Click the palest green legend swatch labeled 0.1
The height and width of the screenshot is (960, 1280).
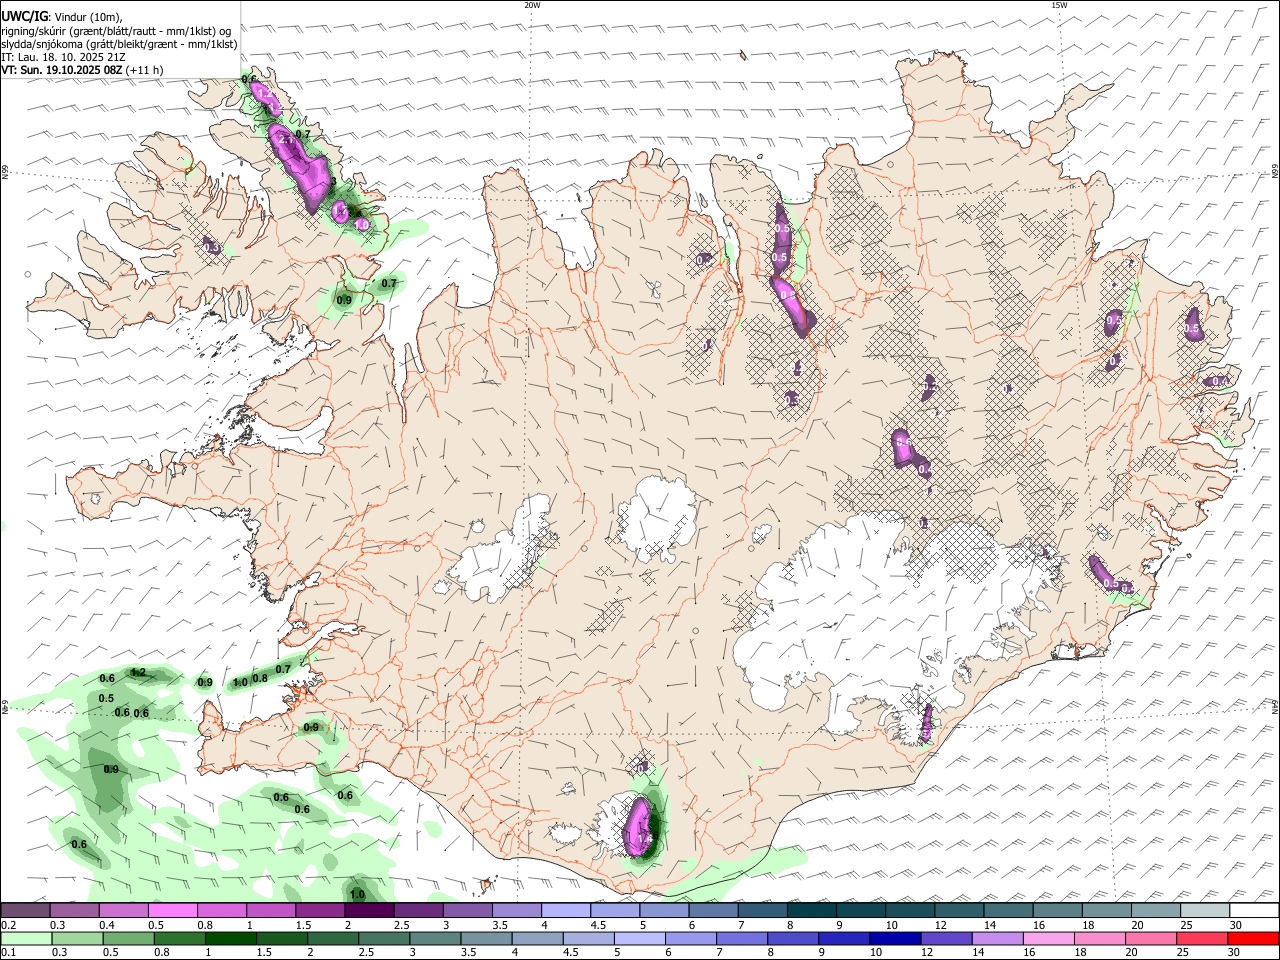[26, 939]
